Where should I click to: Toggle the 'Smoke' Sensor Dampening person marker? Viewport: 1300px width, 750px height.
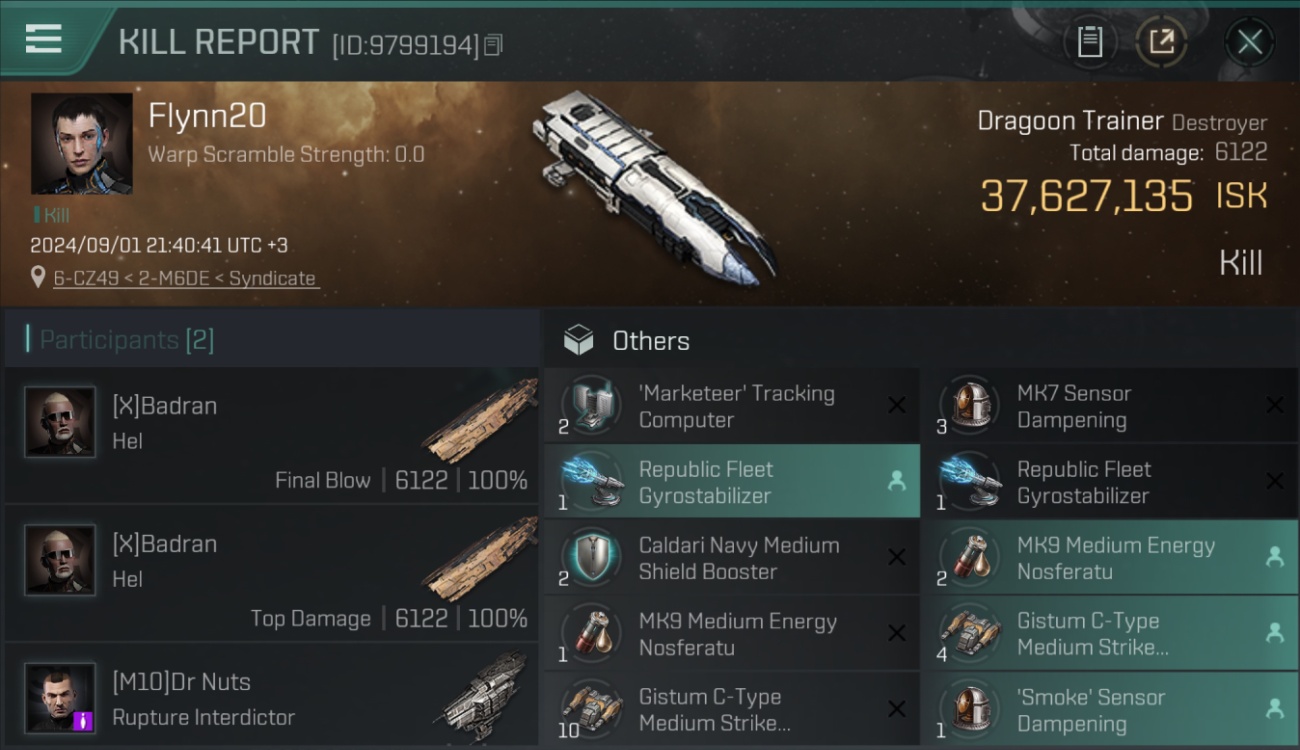1274,709
